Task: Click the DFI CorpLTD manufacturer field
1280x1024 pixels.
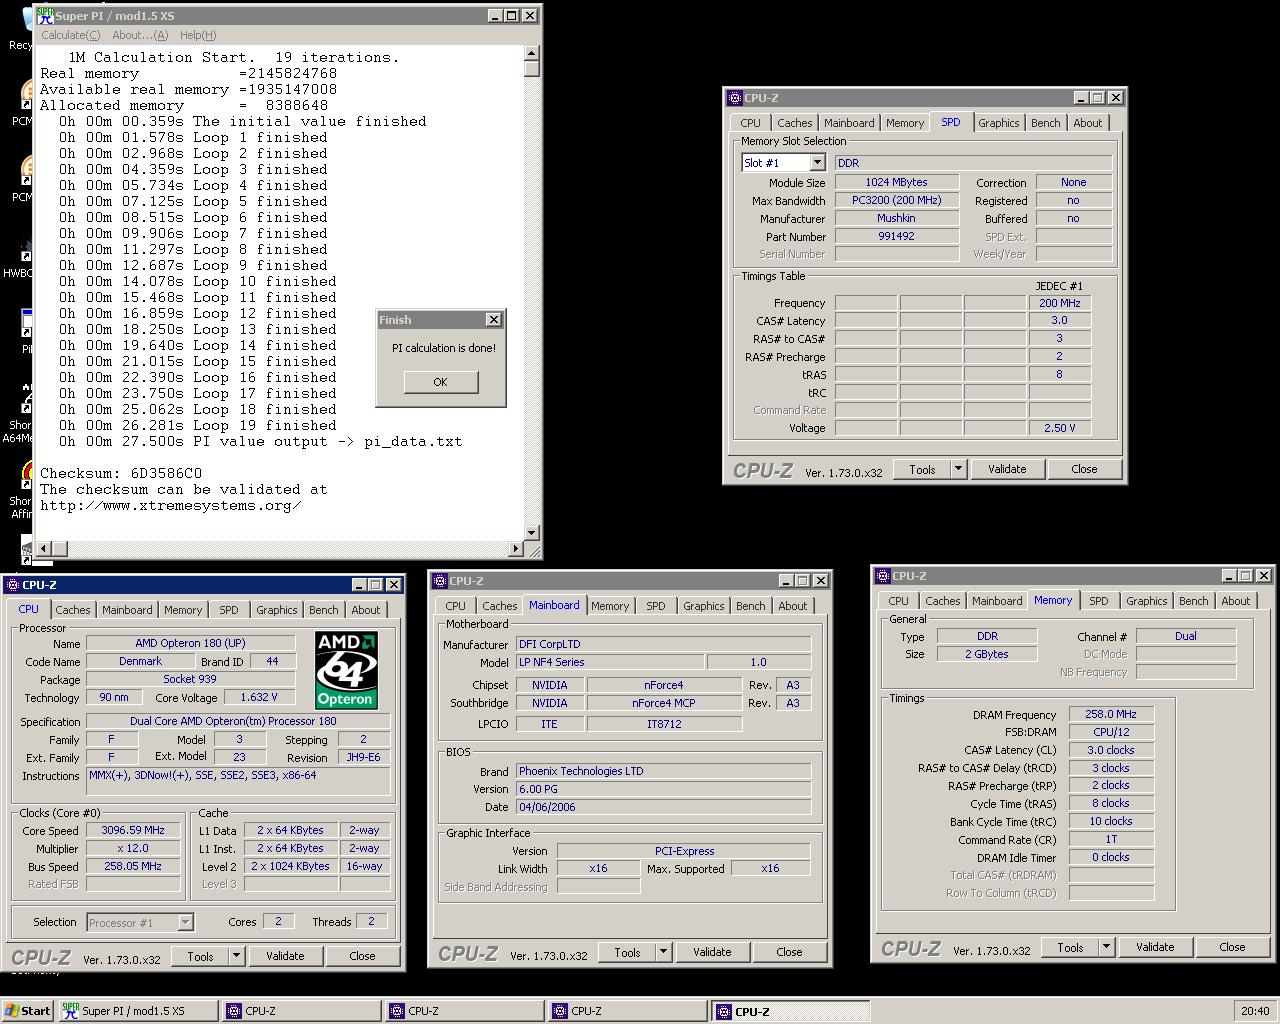Action: (x=663, y=644)
